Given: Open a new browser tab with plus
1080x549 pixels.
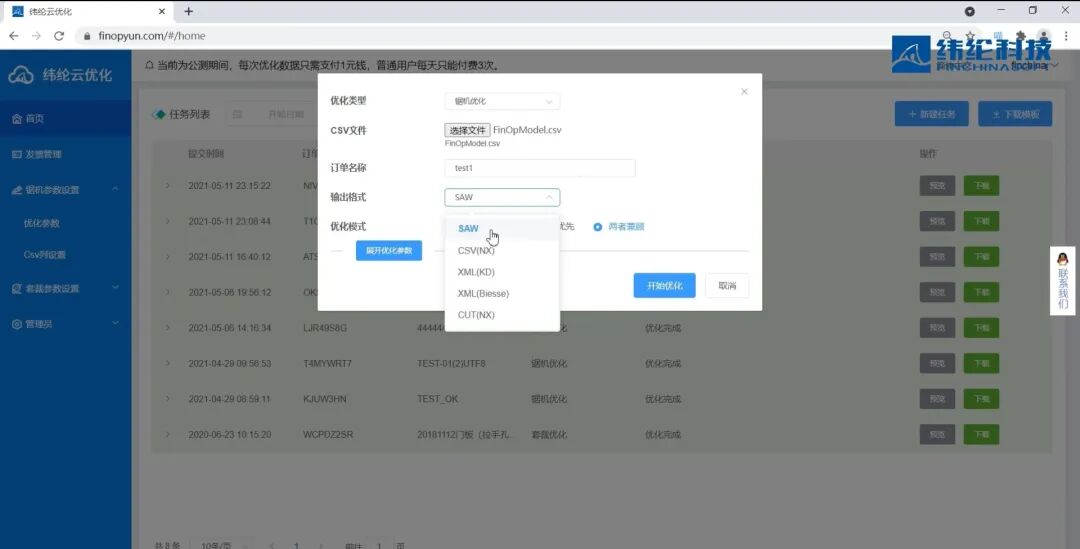Looking at the screenshot, I should [189, 12].
